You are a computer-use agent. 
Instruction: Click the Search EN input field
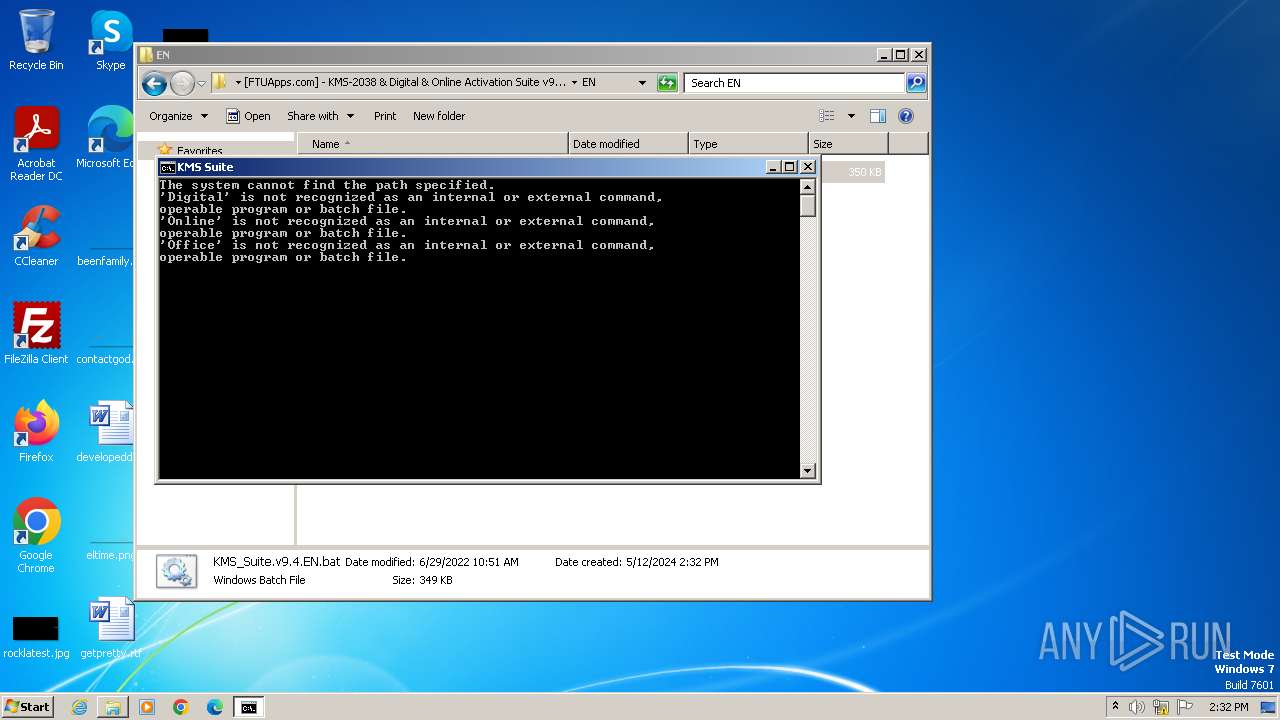click(x=795, y=83)
